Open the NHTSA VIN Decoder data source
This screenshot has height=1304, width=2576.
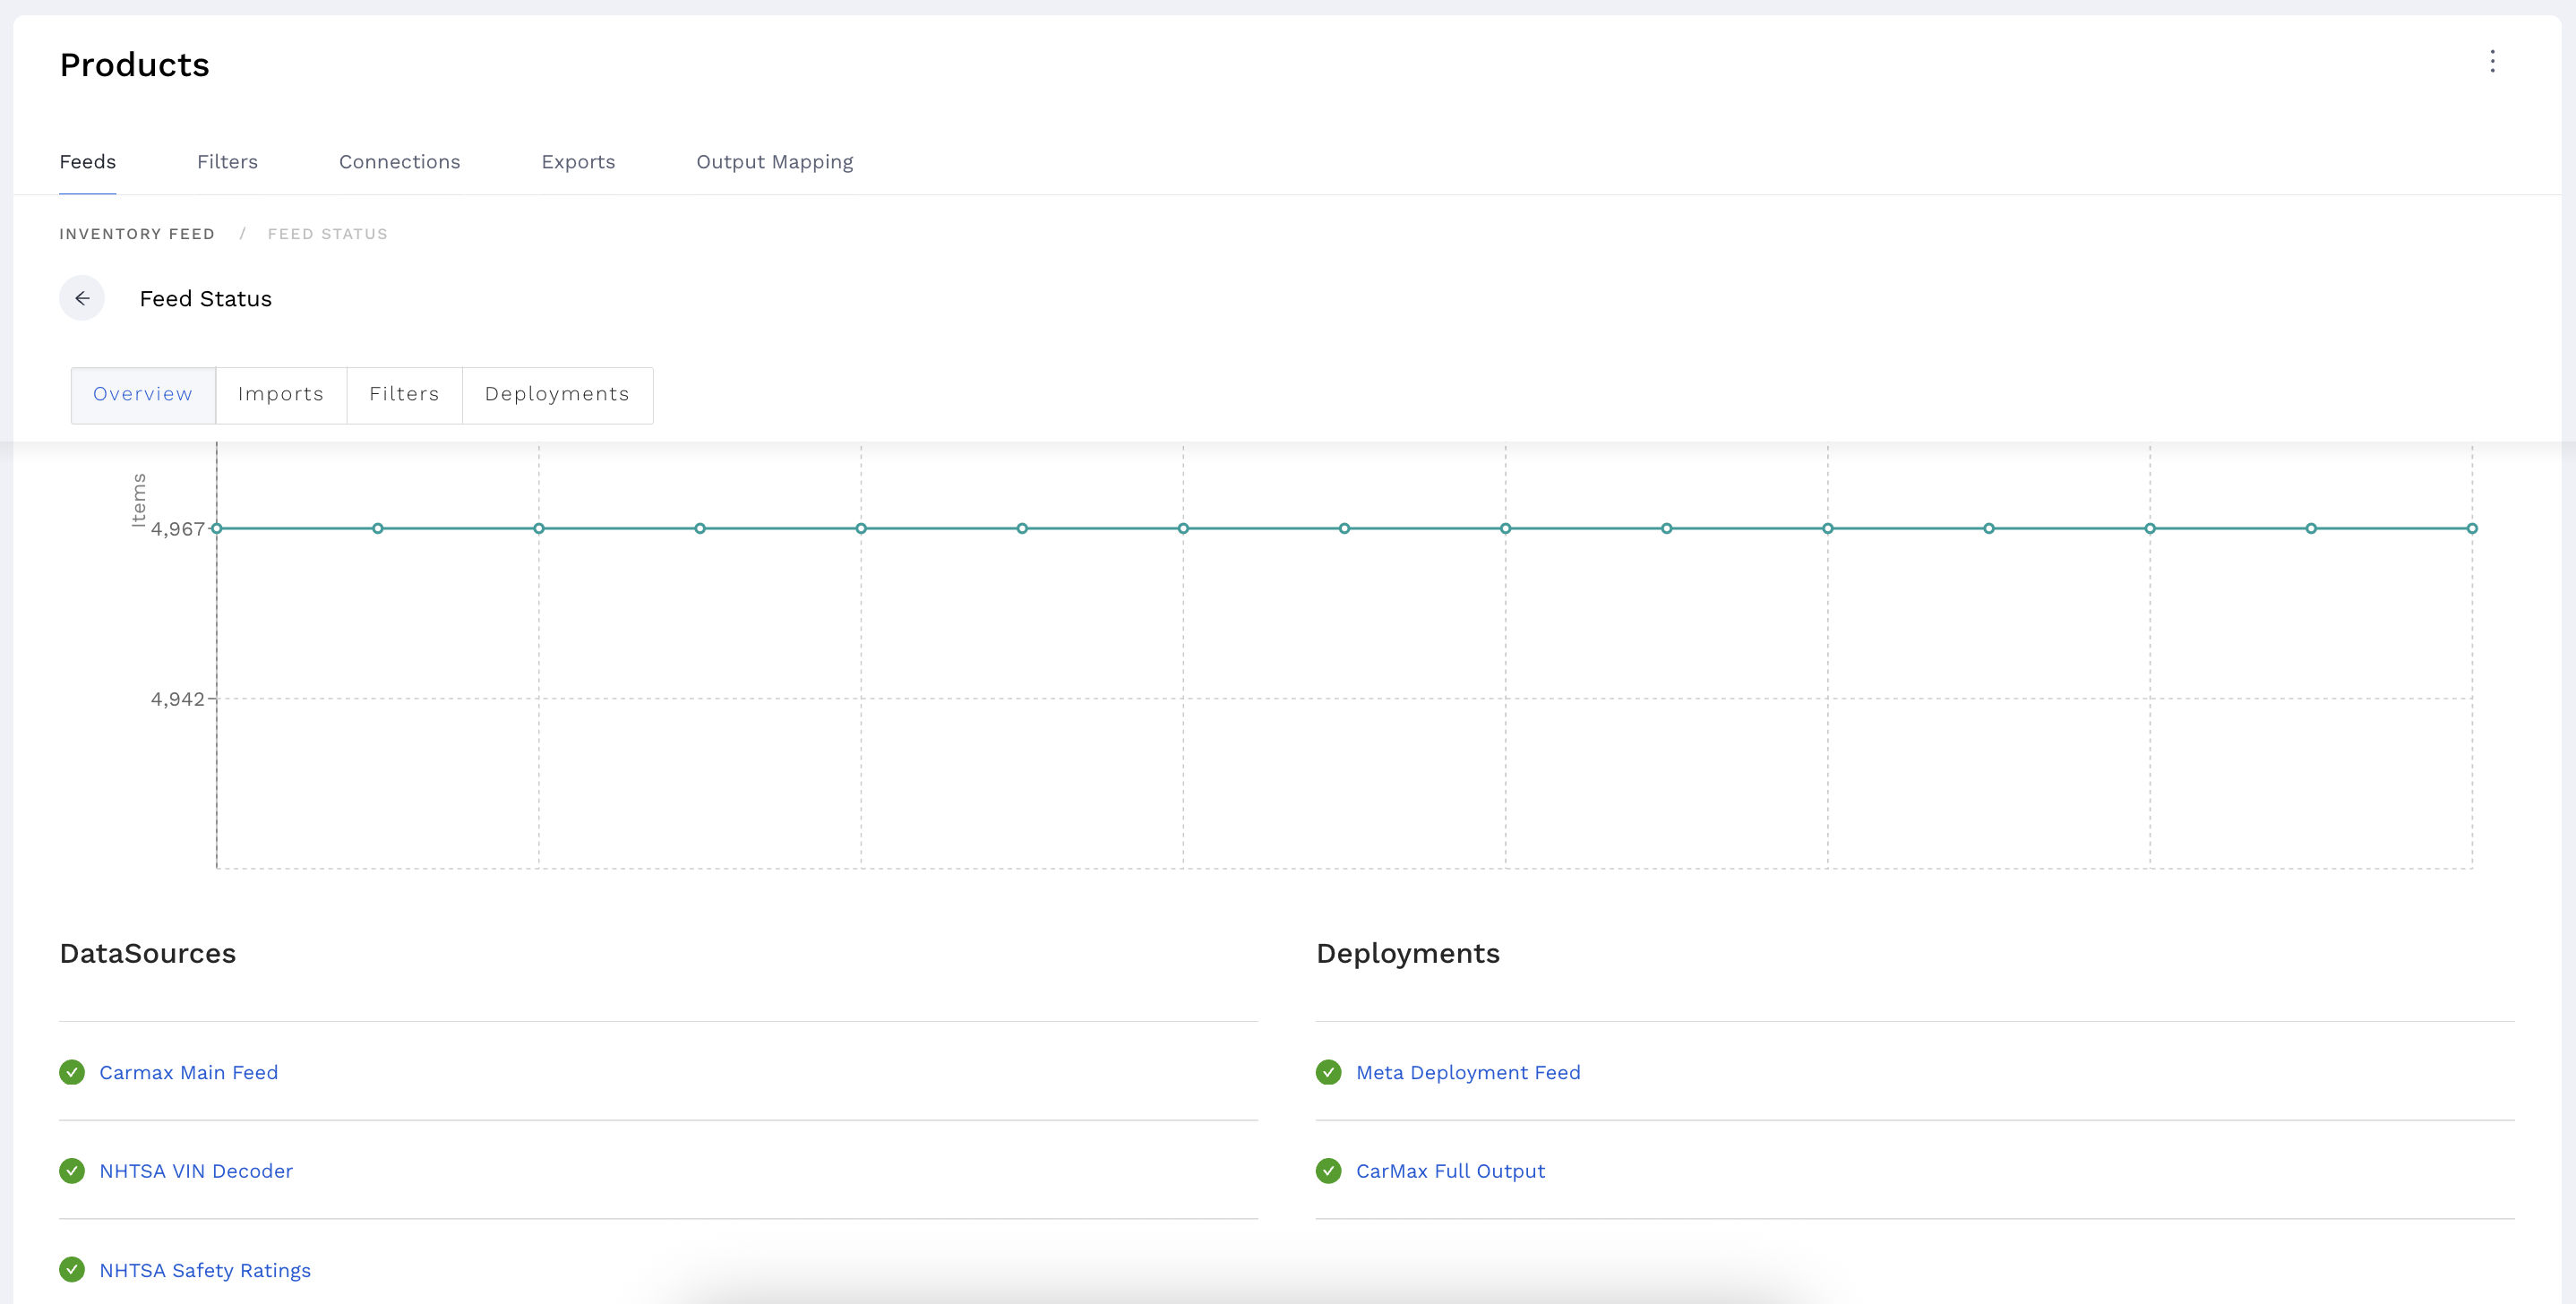[196, 1170]
